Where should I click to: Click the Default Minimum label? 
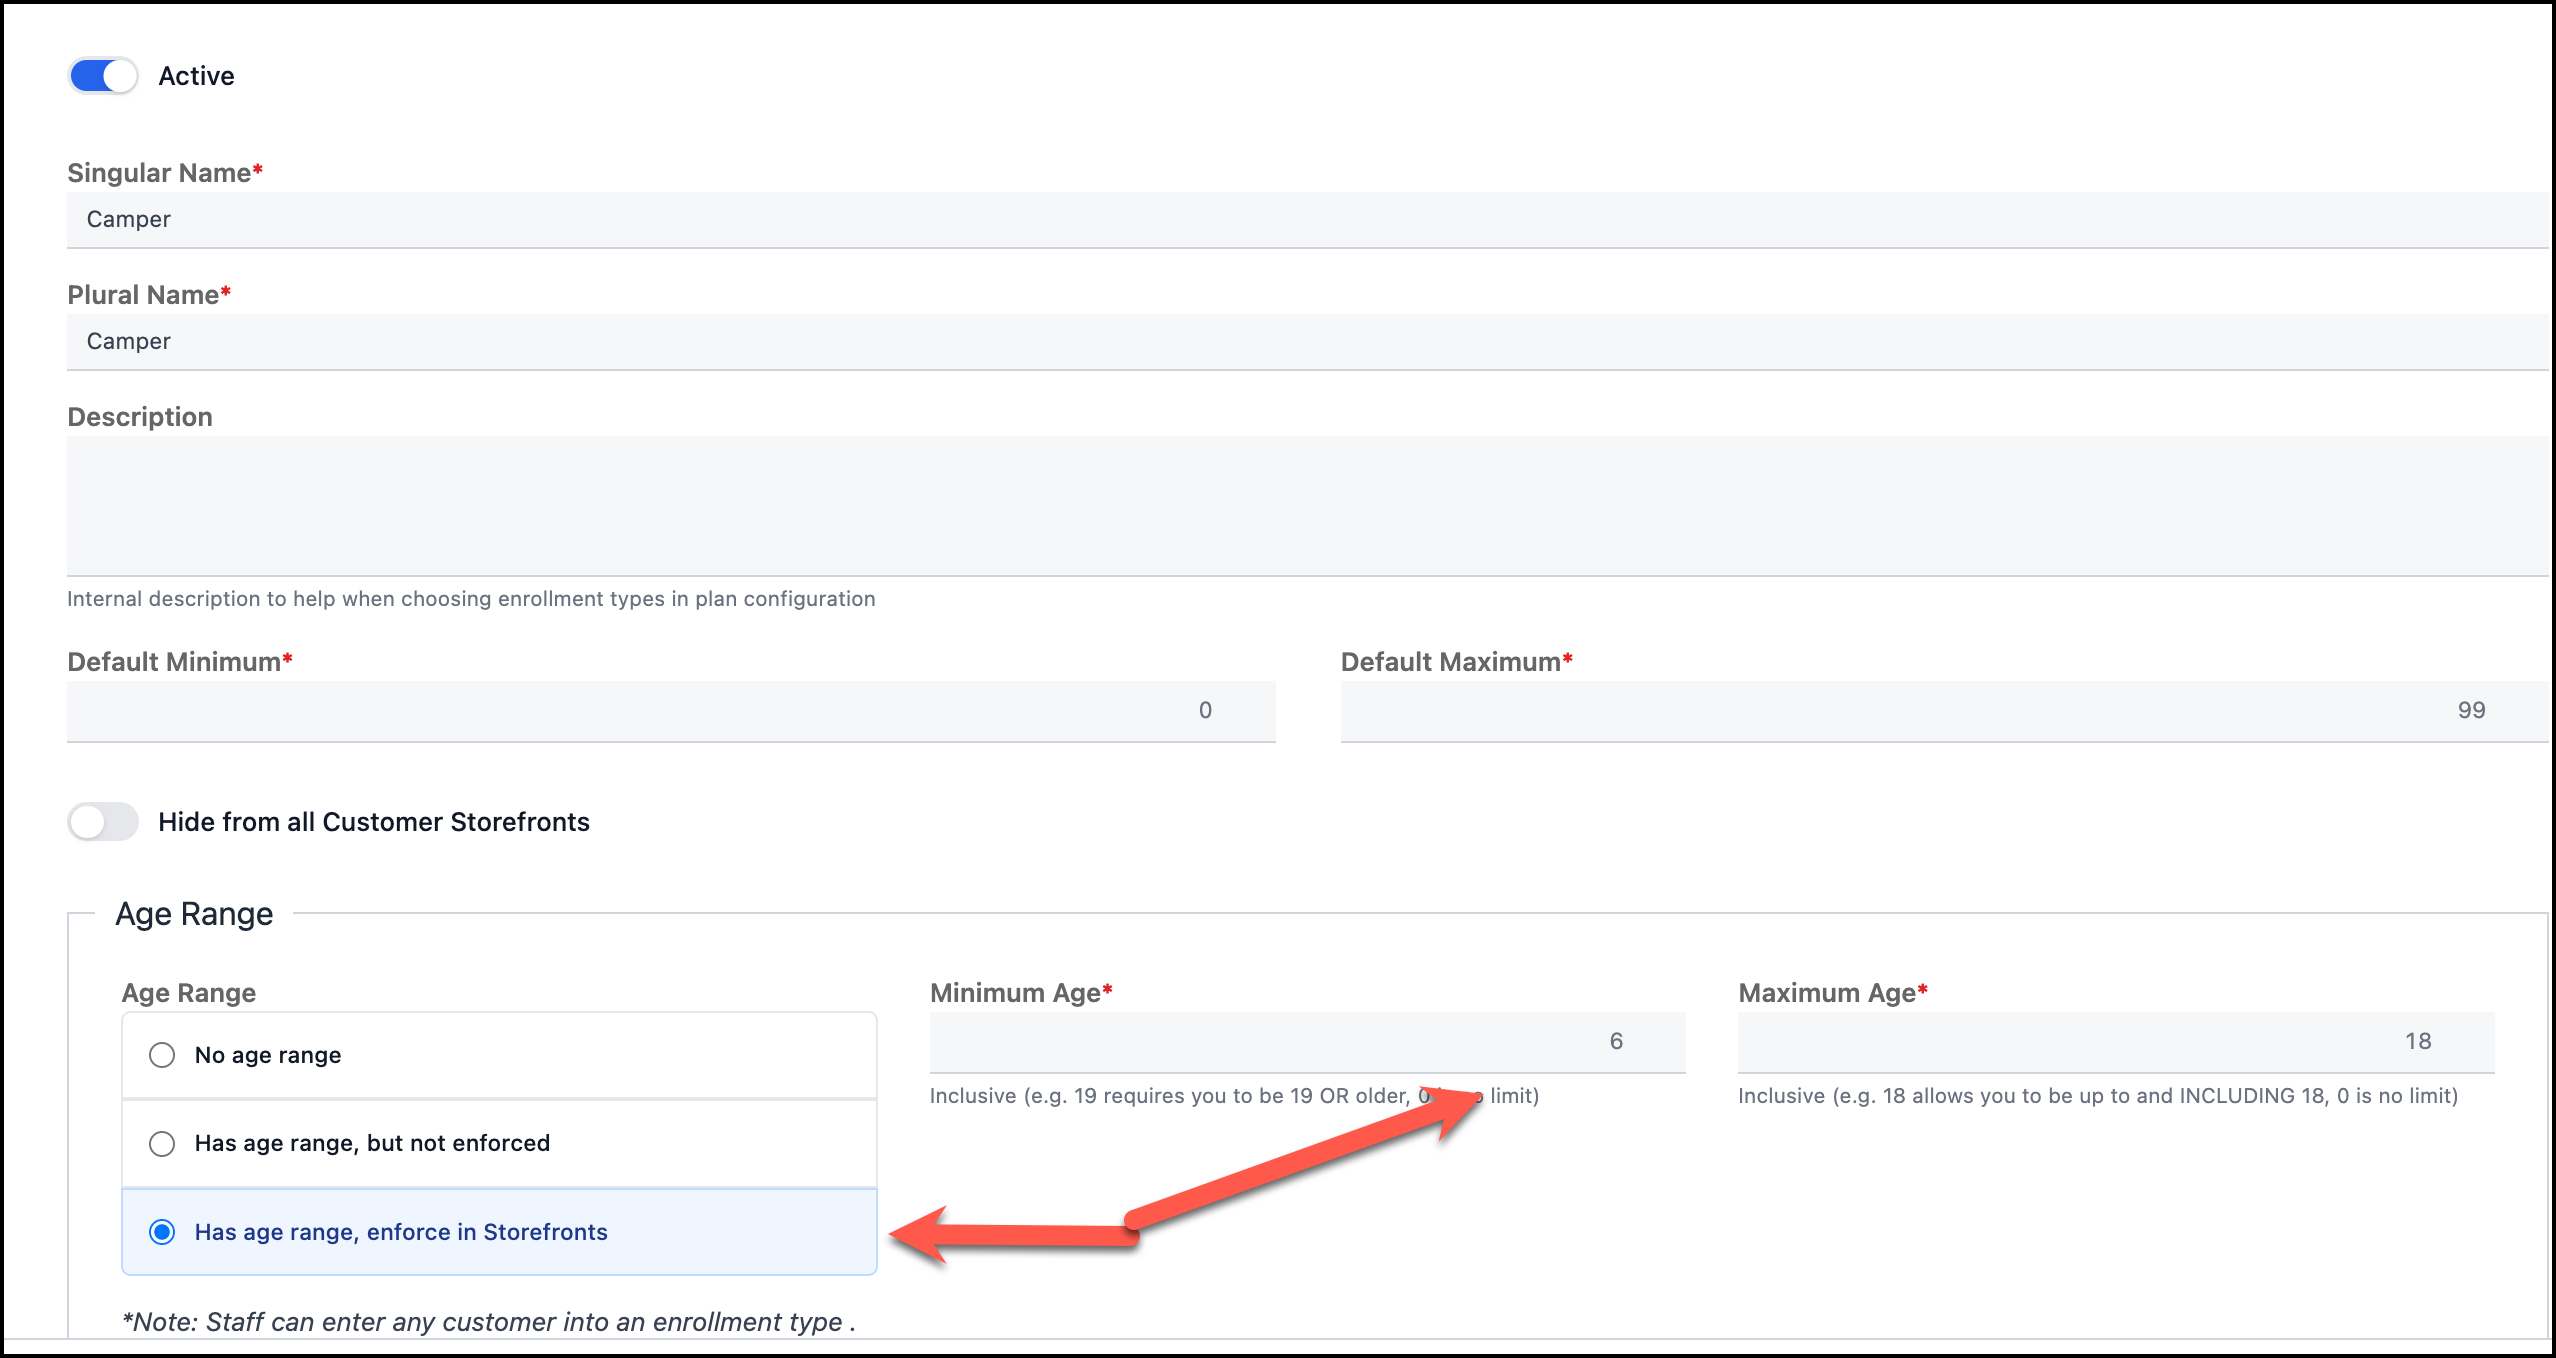(174, 662)
